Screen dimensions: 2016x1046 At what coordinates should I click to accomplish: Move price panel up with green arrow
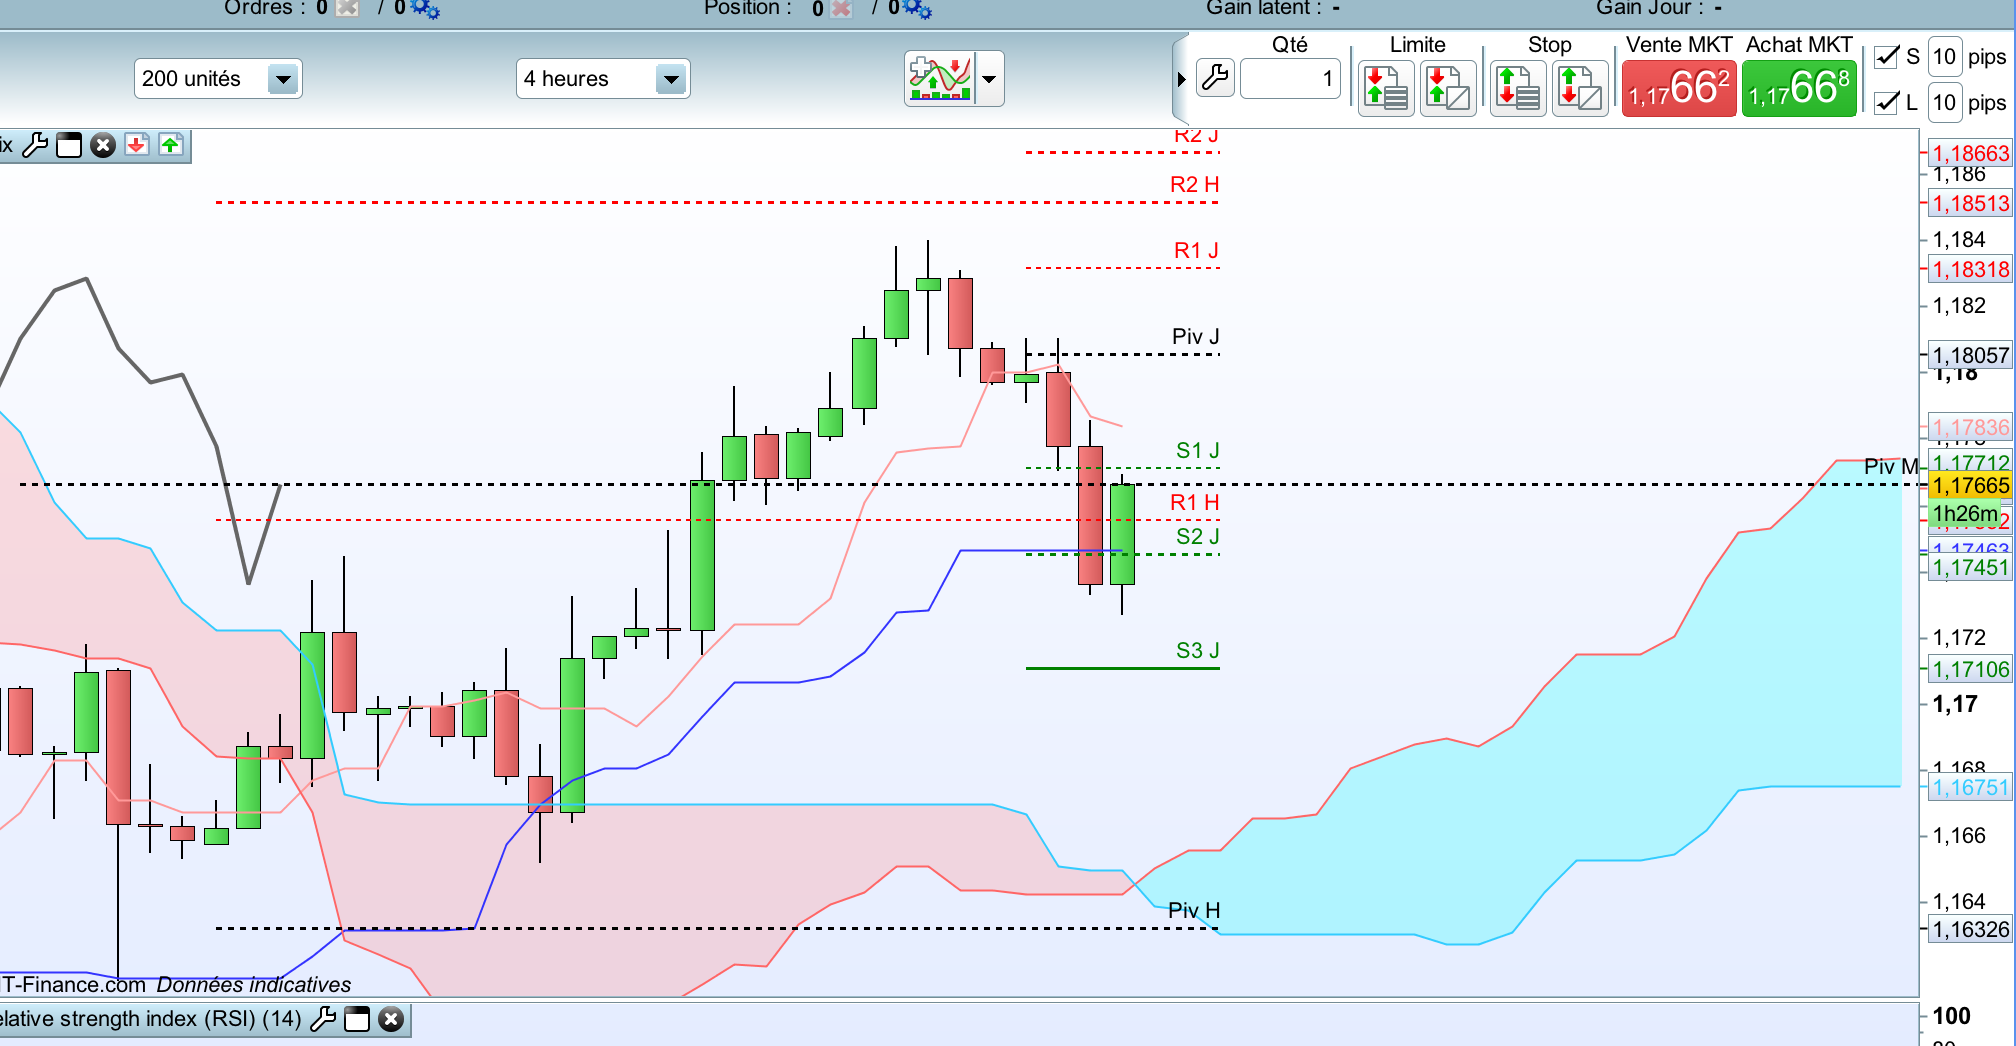(171, 145)
